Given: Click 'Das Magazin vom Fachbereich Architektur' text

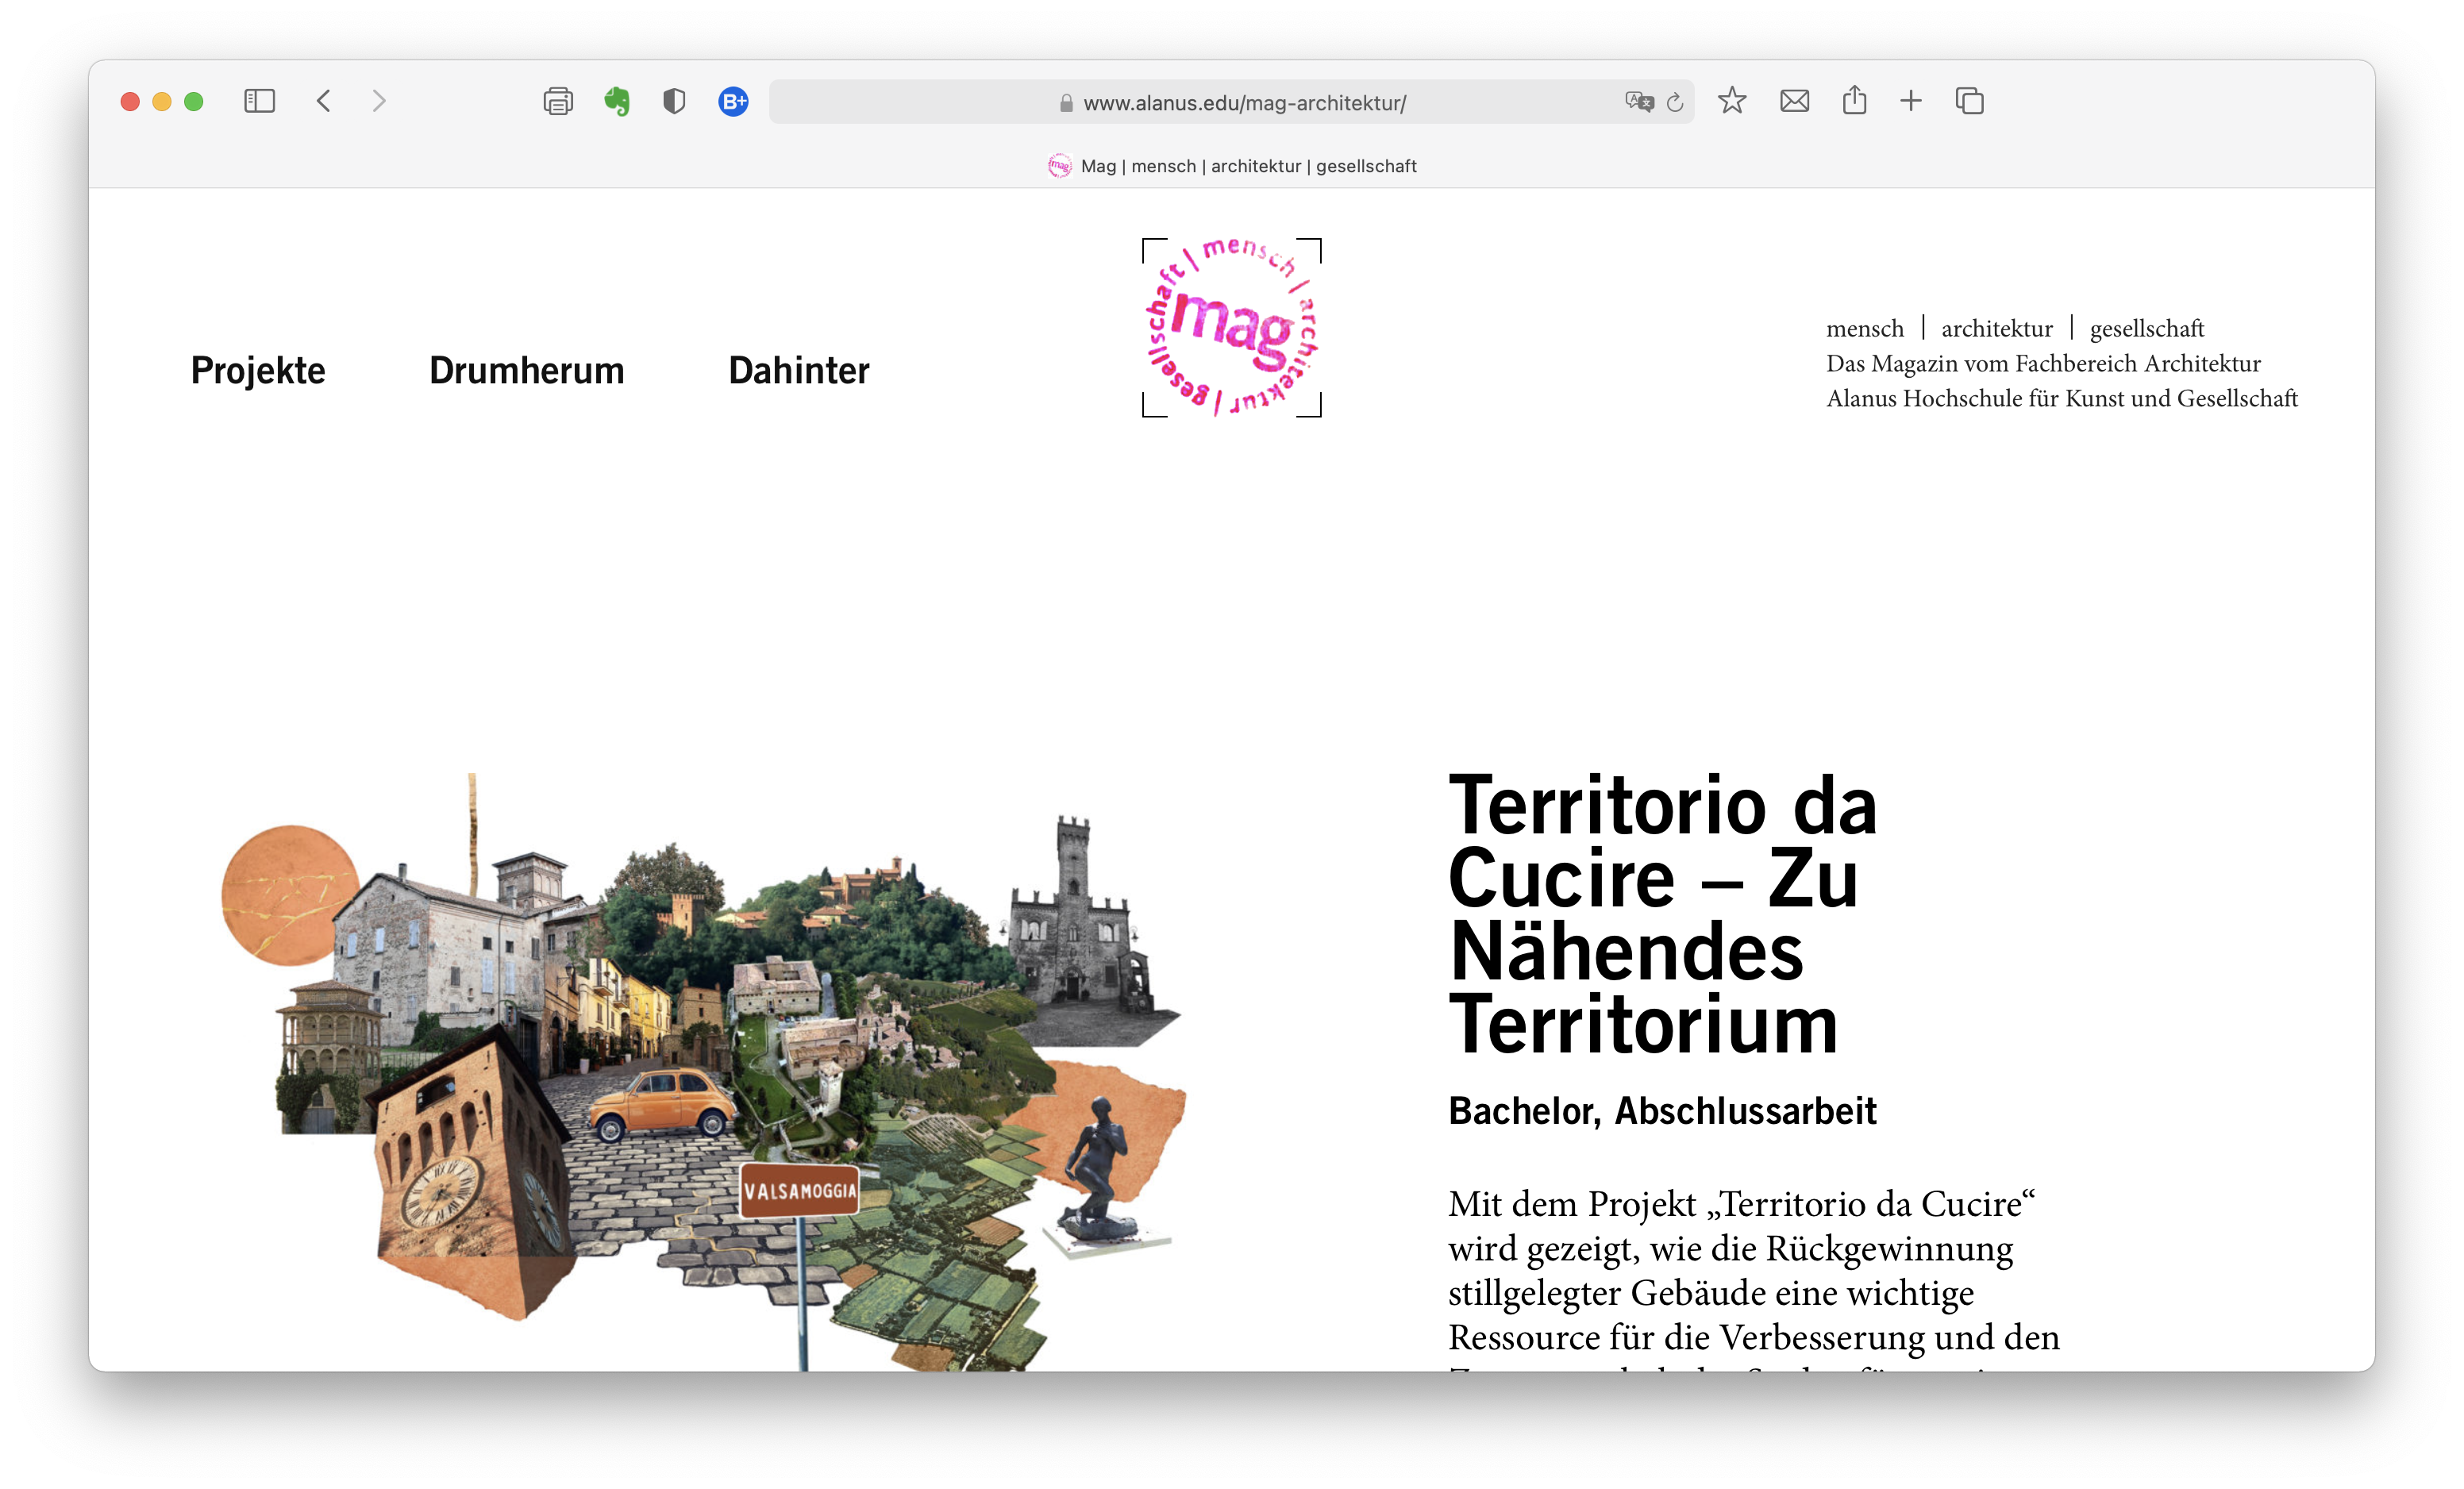Looking at the screenshot, I should pyautogui.click(x=2043, y=364).
